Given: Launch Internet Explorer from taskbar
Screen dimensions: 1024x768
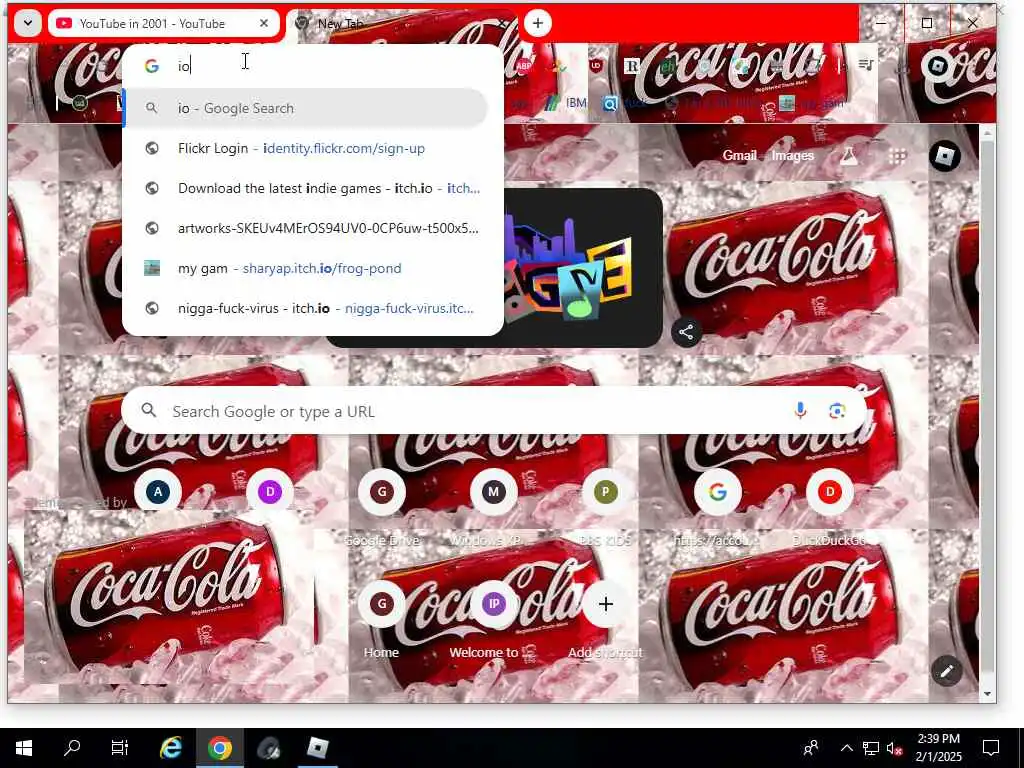Looking at the screenshot, I should click(170, 748).
